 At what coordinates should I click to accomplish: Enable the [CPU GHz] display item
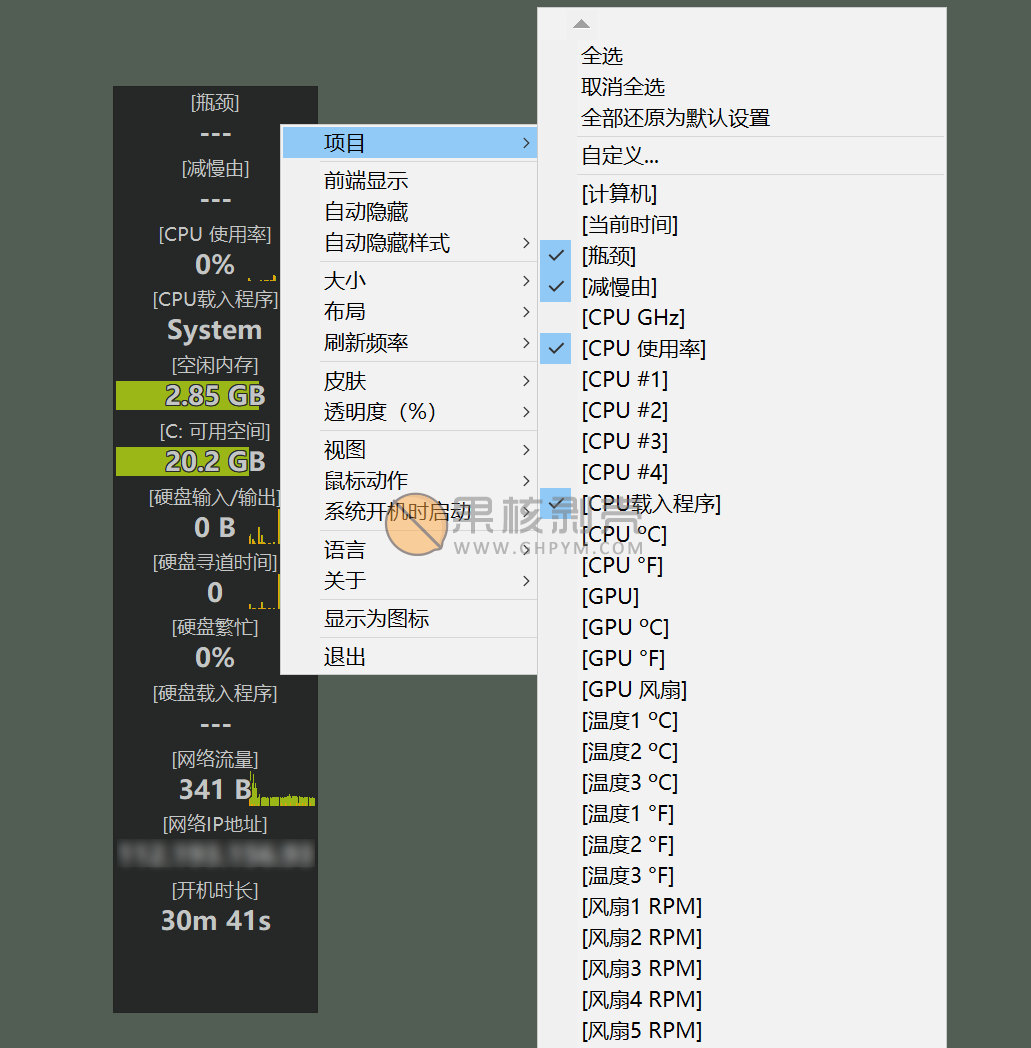(x=633, y=317)
